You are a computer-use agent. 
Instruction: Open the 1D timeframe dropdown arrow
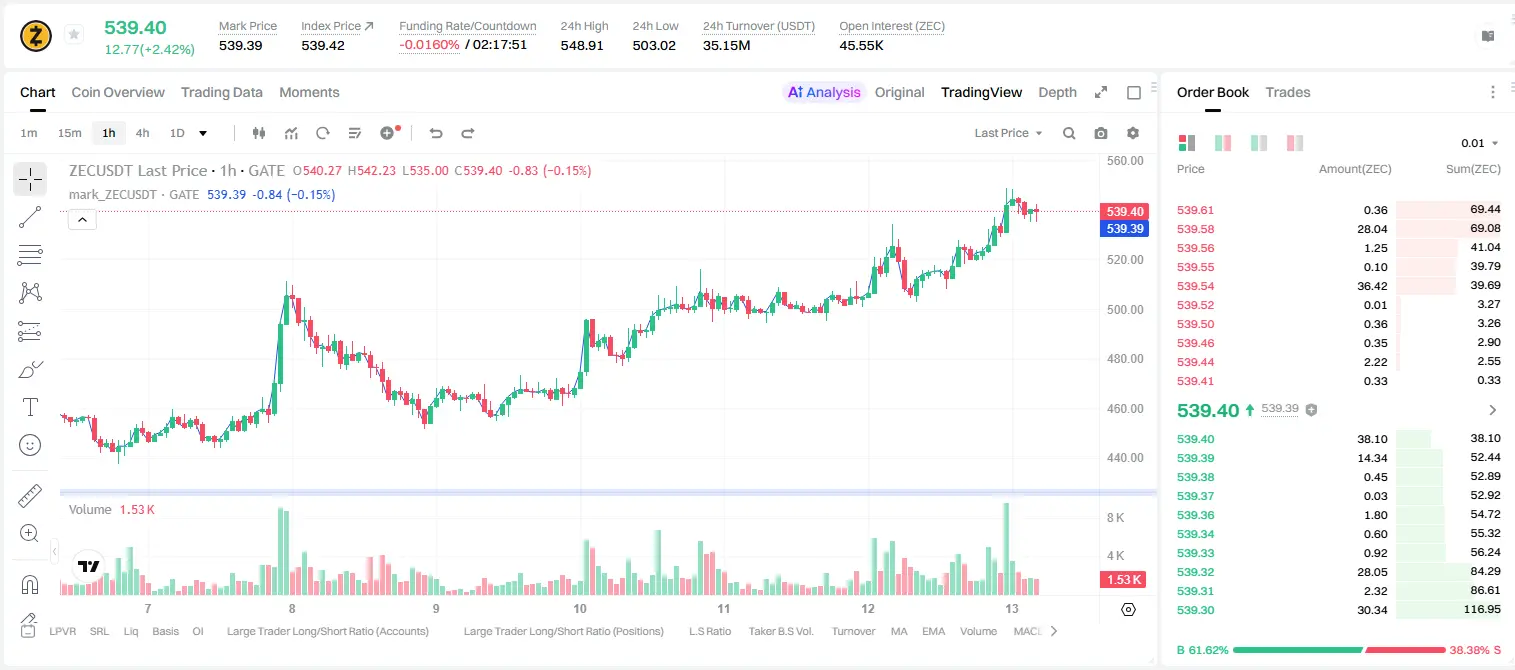[203, 133]
